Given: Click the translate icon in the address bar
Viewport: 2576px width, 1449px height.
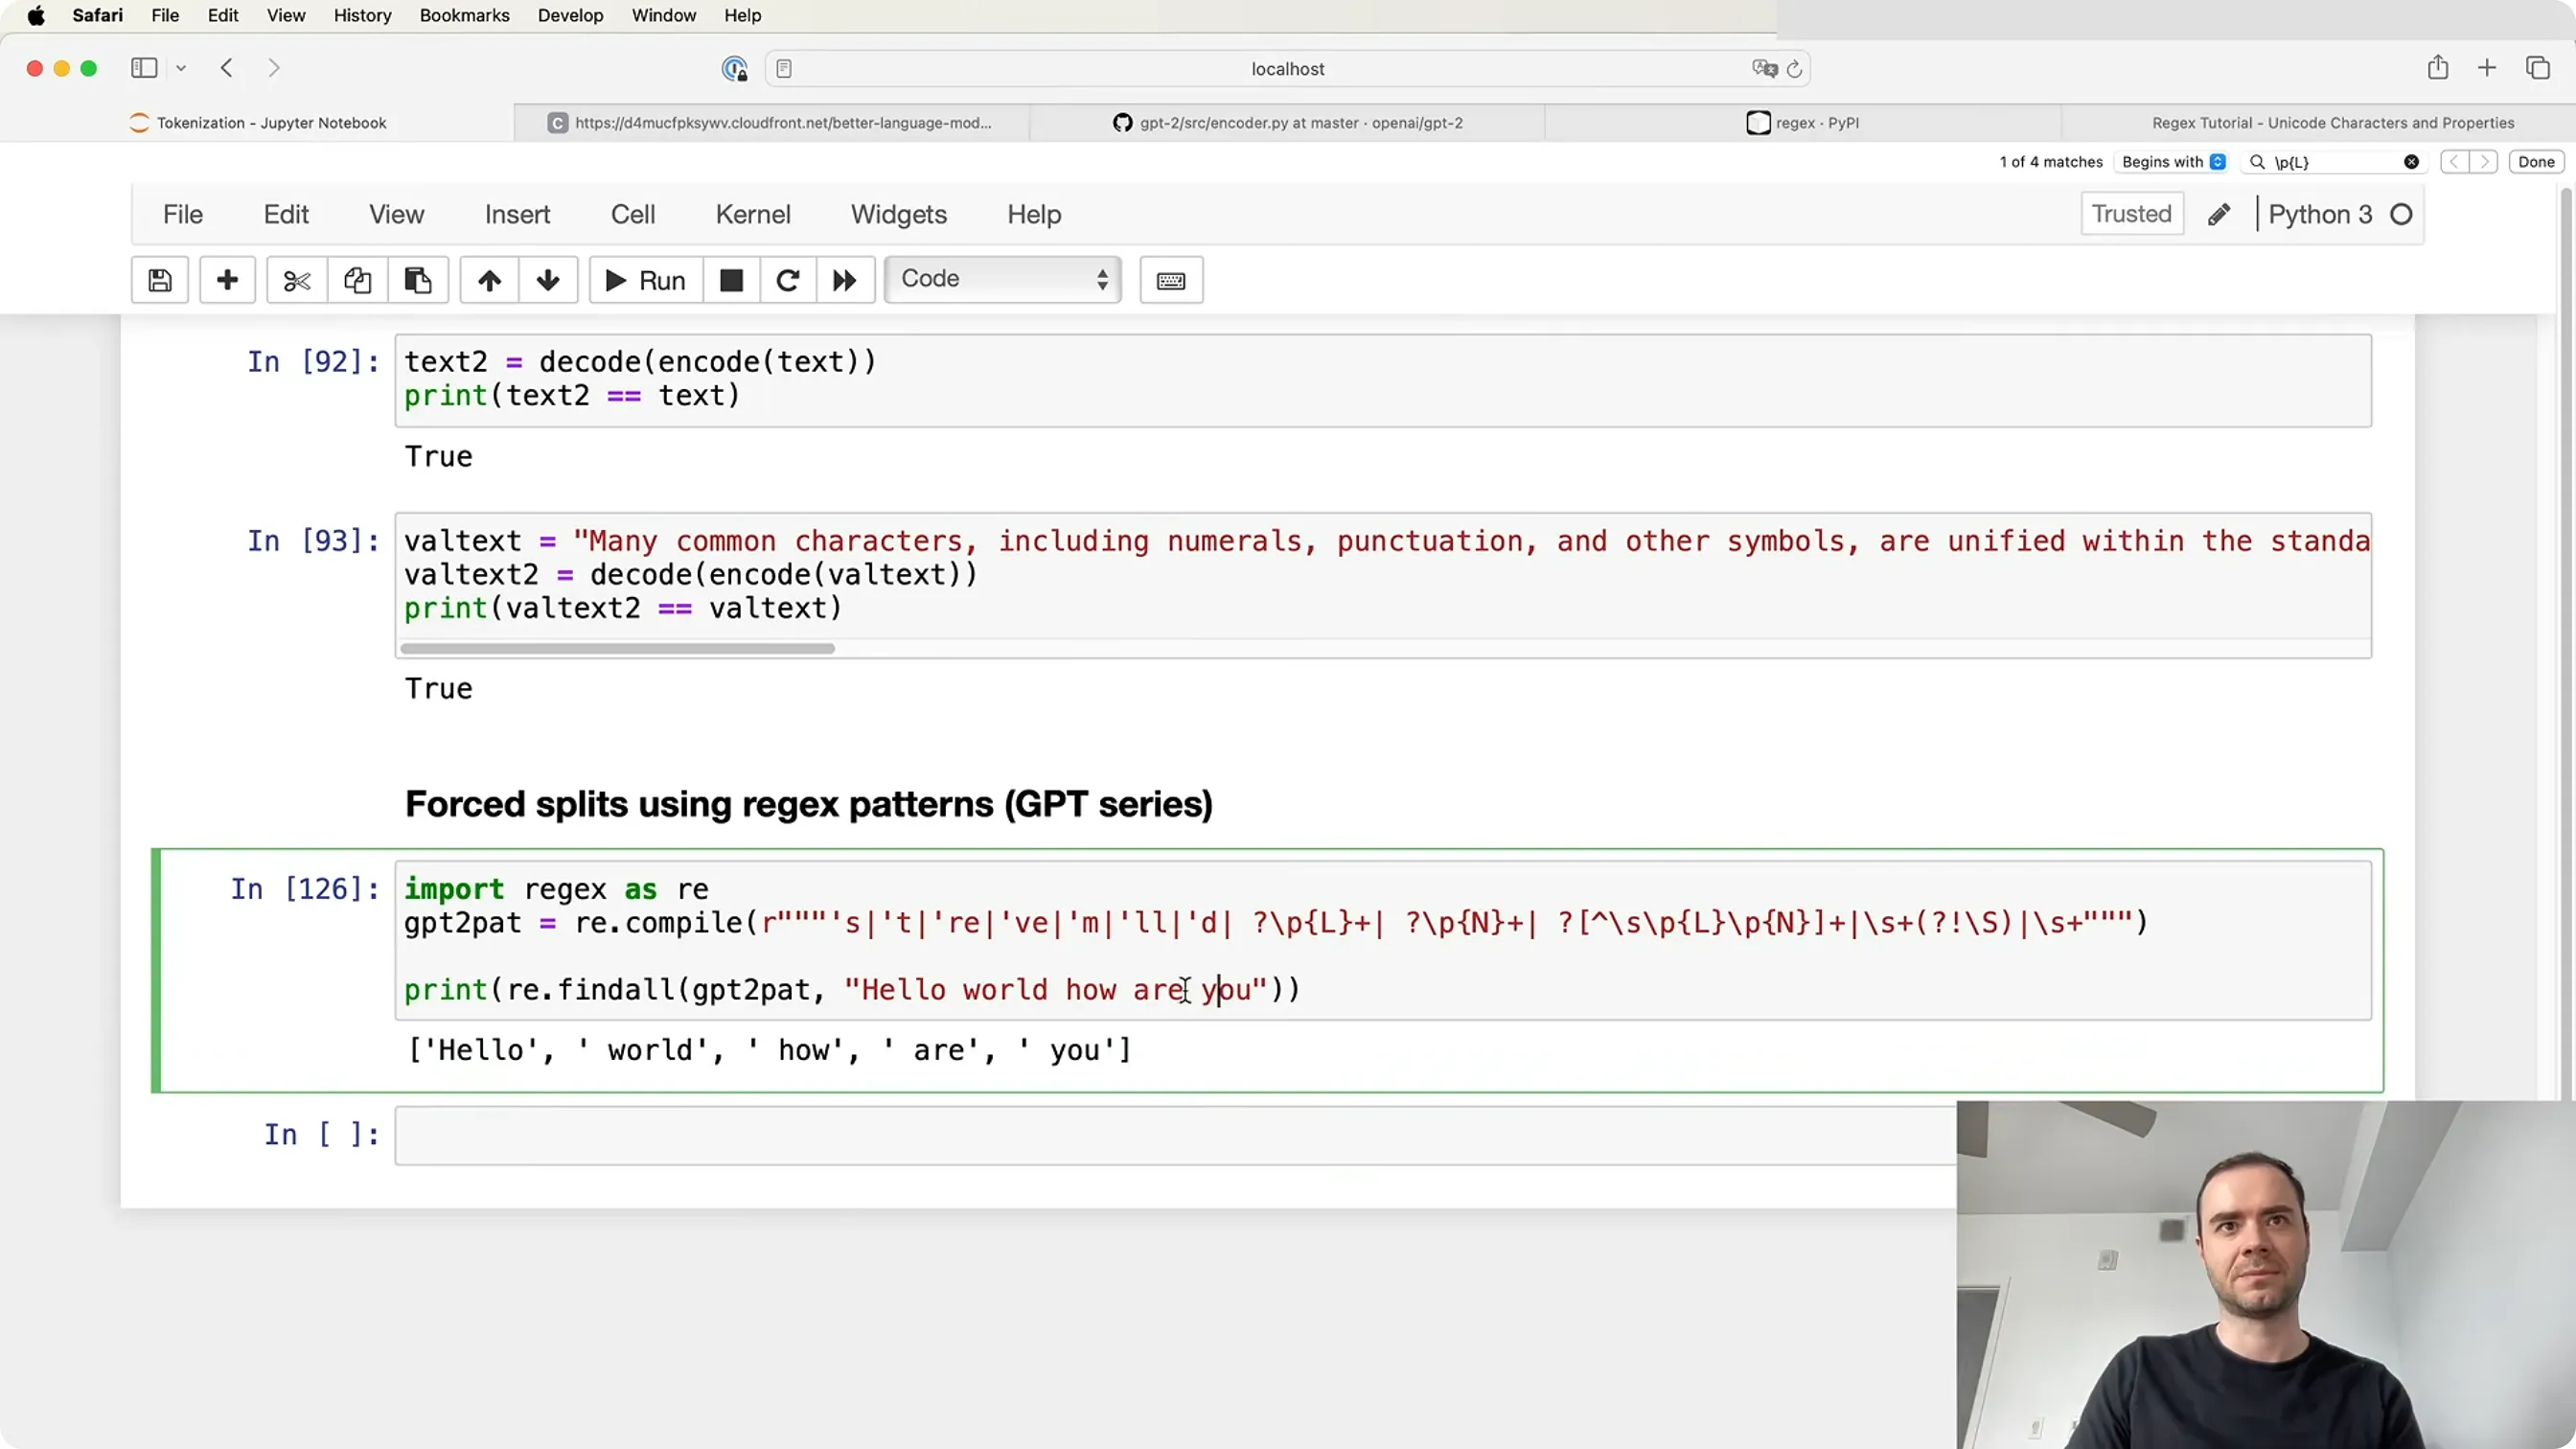Looking at the screenshot, I should [1764, 69].
